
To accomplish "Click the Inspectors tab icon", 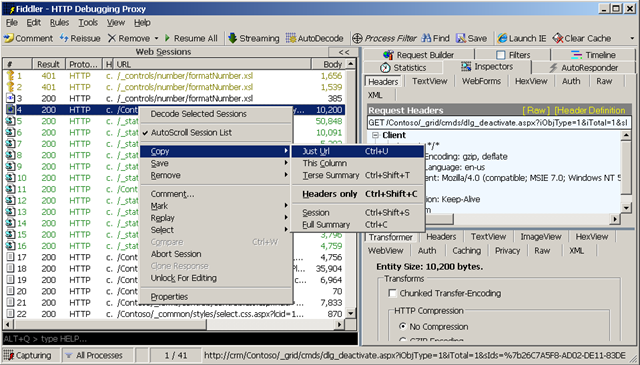I will pos(466,67).
